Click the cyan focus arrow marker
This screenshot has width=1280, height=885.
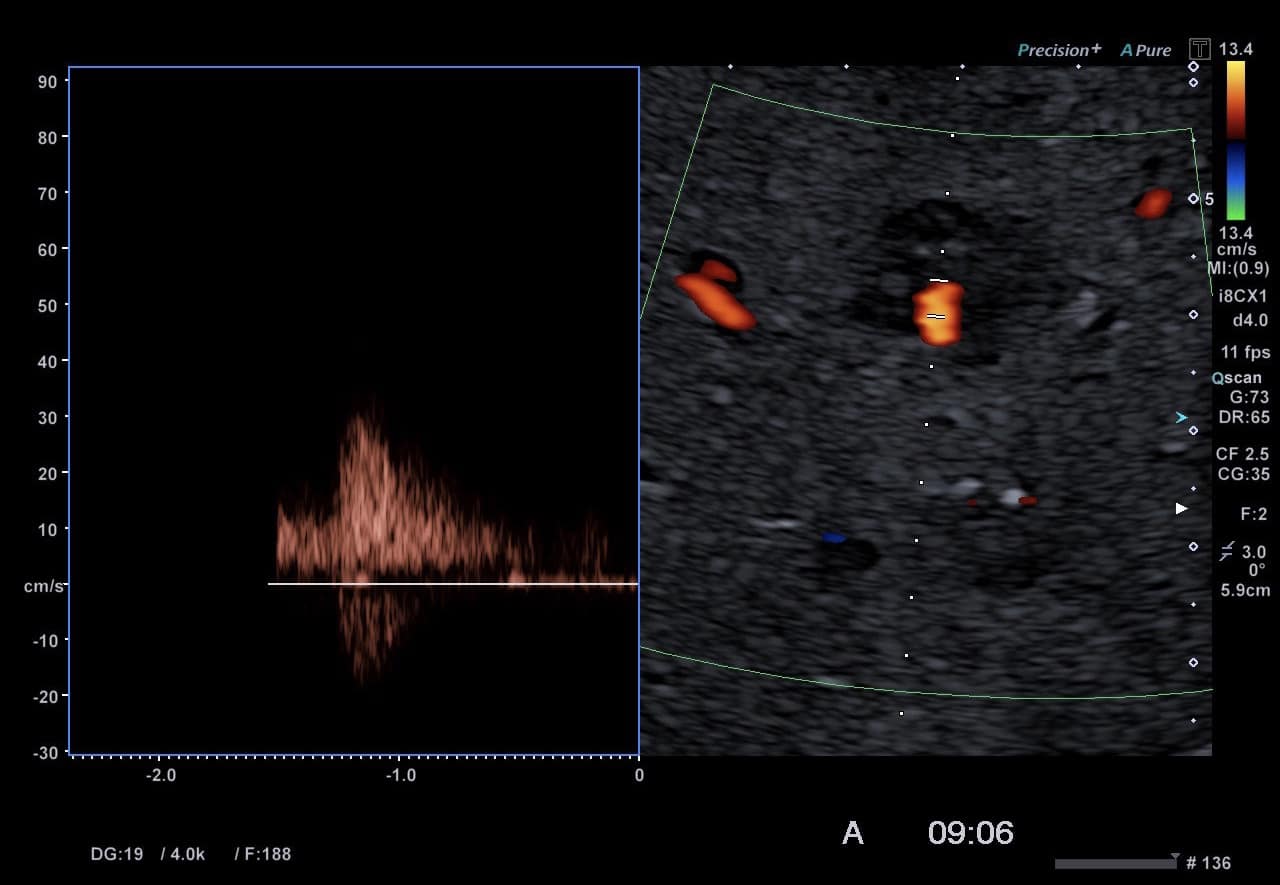(1181, 417)
